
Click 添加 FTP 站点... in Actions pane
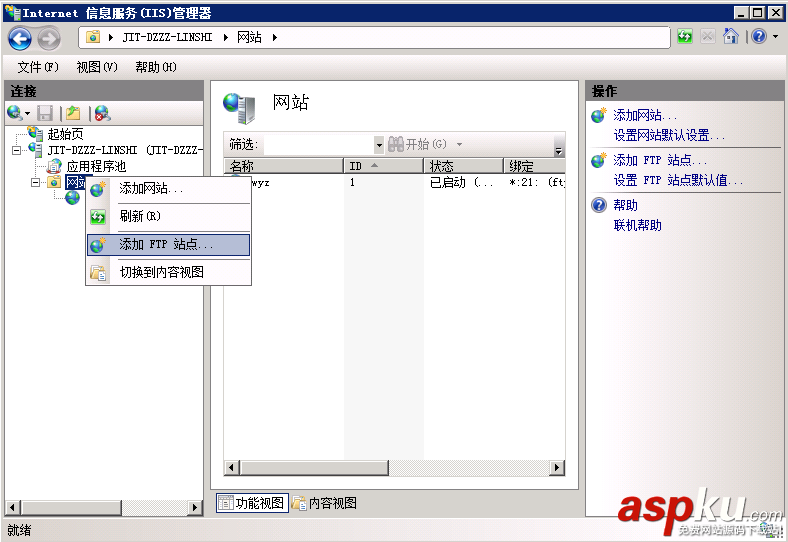click(660, 160)
